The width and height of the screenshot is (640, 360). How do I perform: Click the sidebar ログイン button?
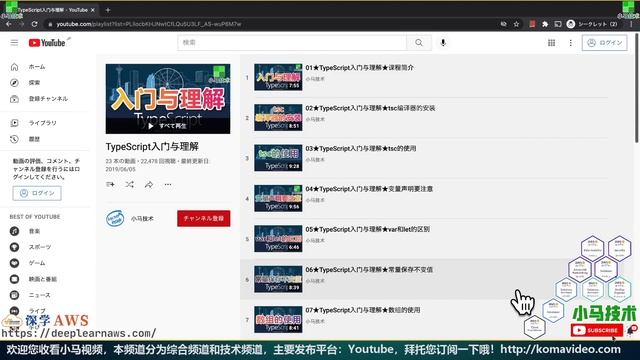tap(37, 193)
